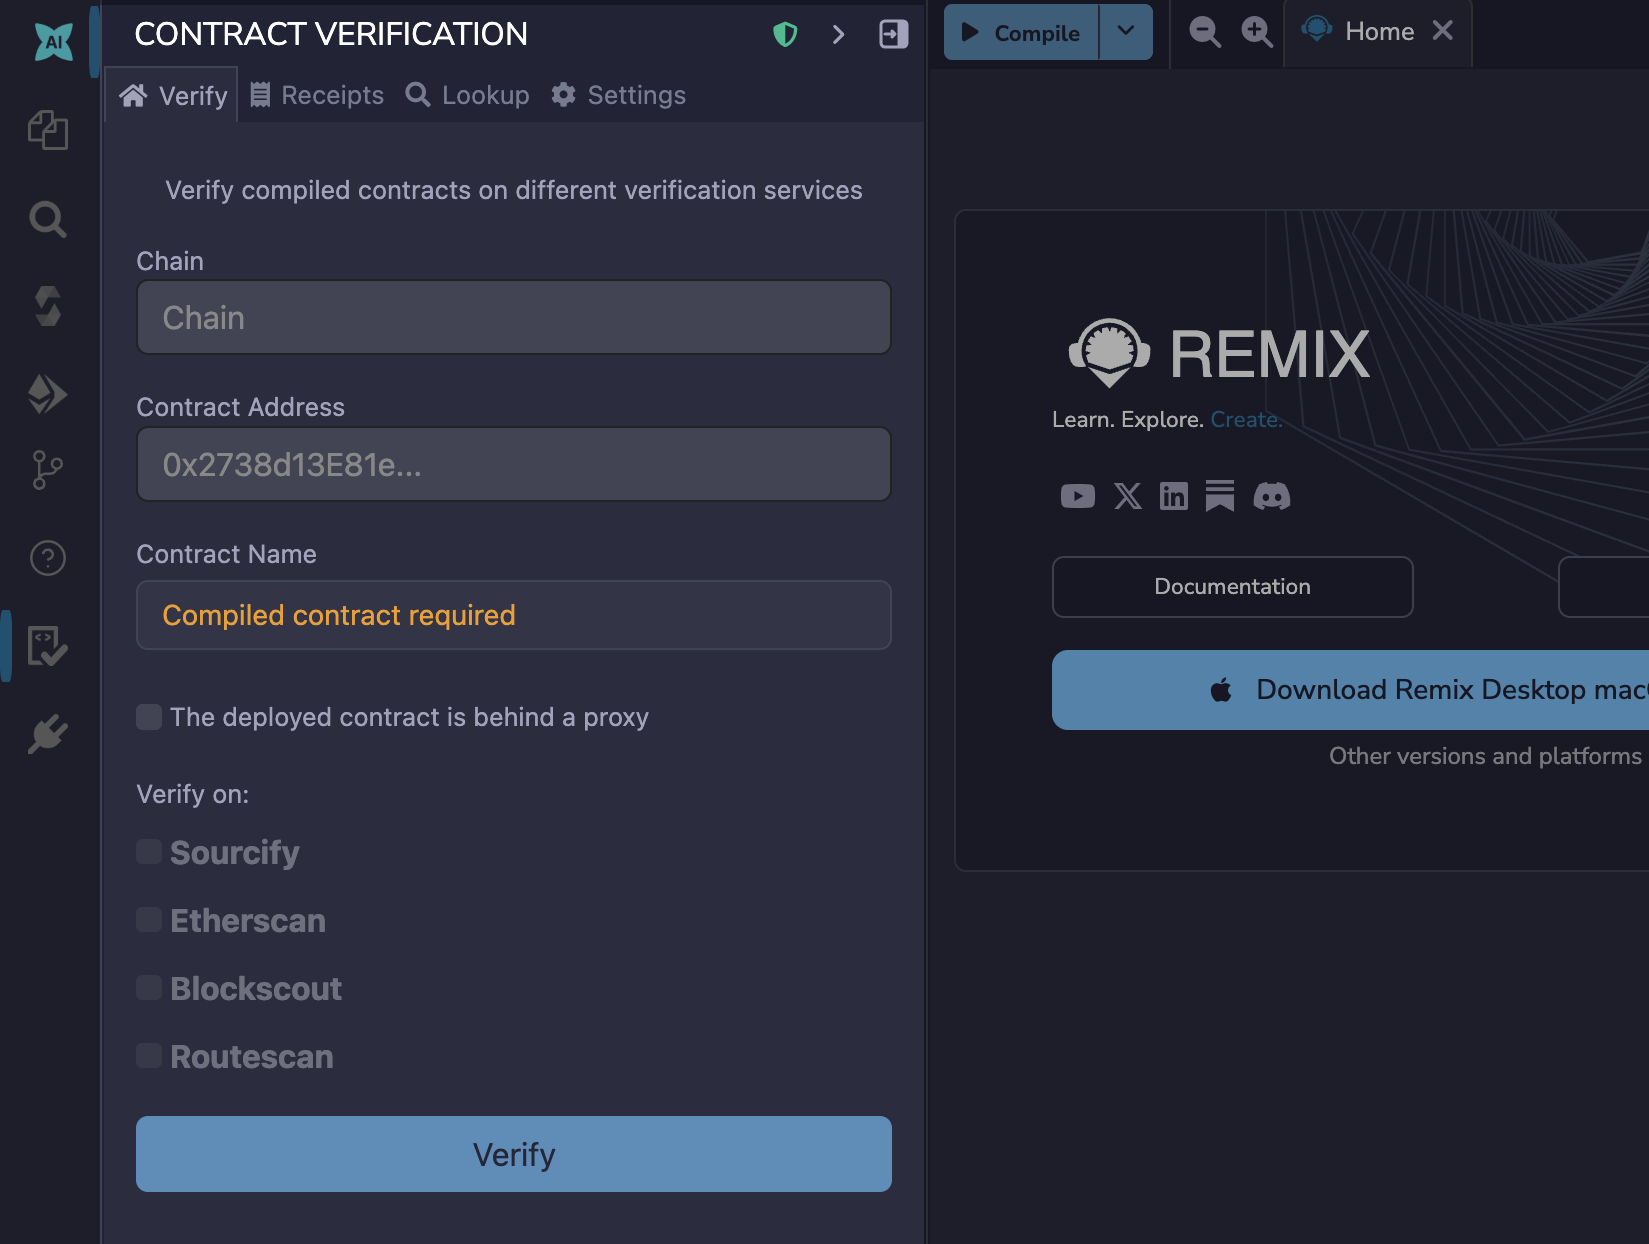Open the RemixAI assistant icon
Image resolution: width=1649 pixels, height=1244 pixels.
click(53, 42)
